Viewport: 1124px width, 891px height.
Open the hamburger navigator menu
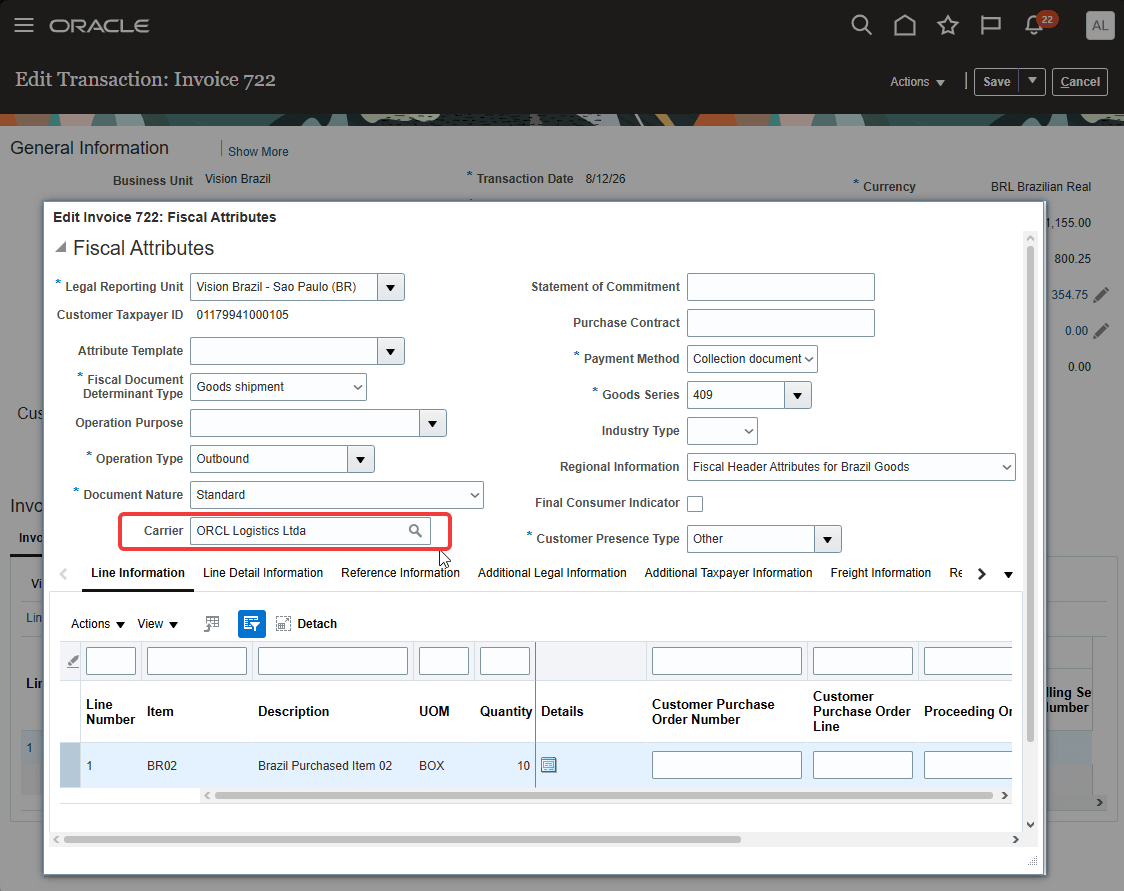coord(24,25)
